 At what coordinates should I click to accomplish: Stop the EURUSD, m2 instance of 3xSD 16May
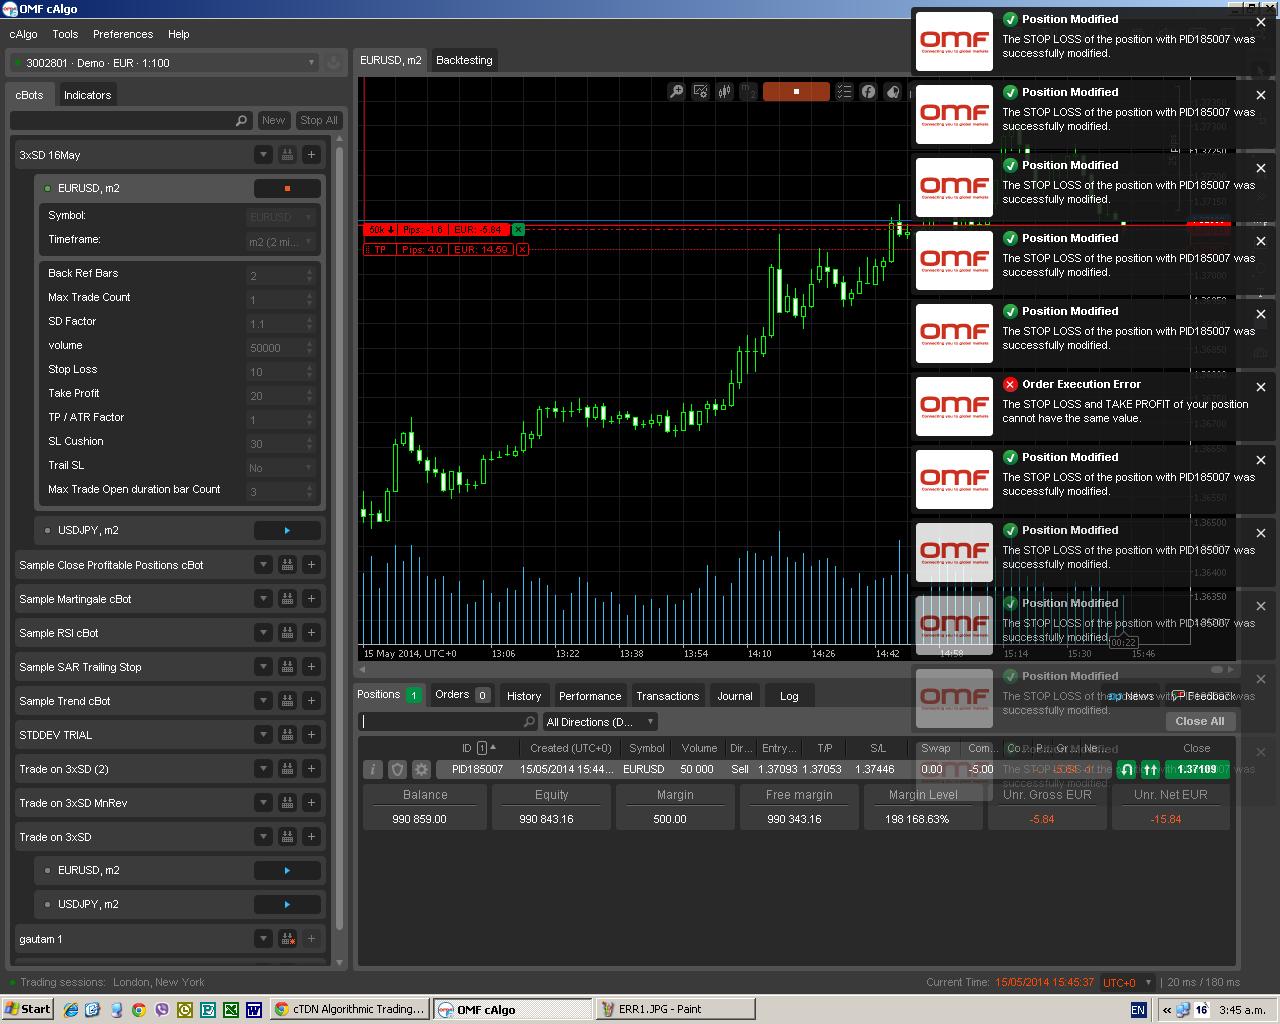287,188
